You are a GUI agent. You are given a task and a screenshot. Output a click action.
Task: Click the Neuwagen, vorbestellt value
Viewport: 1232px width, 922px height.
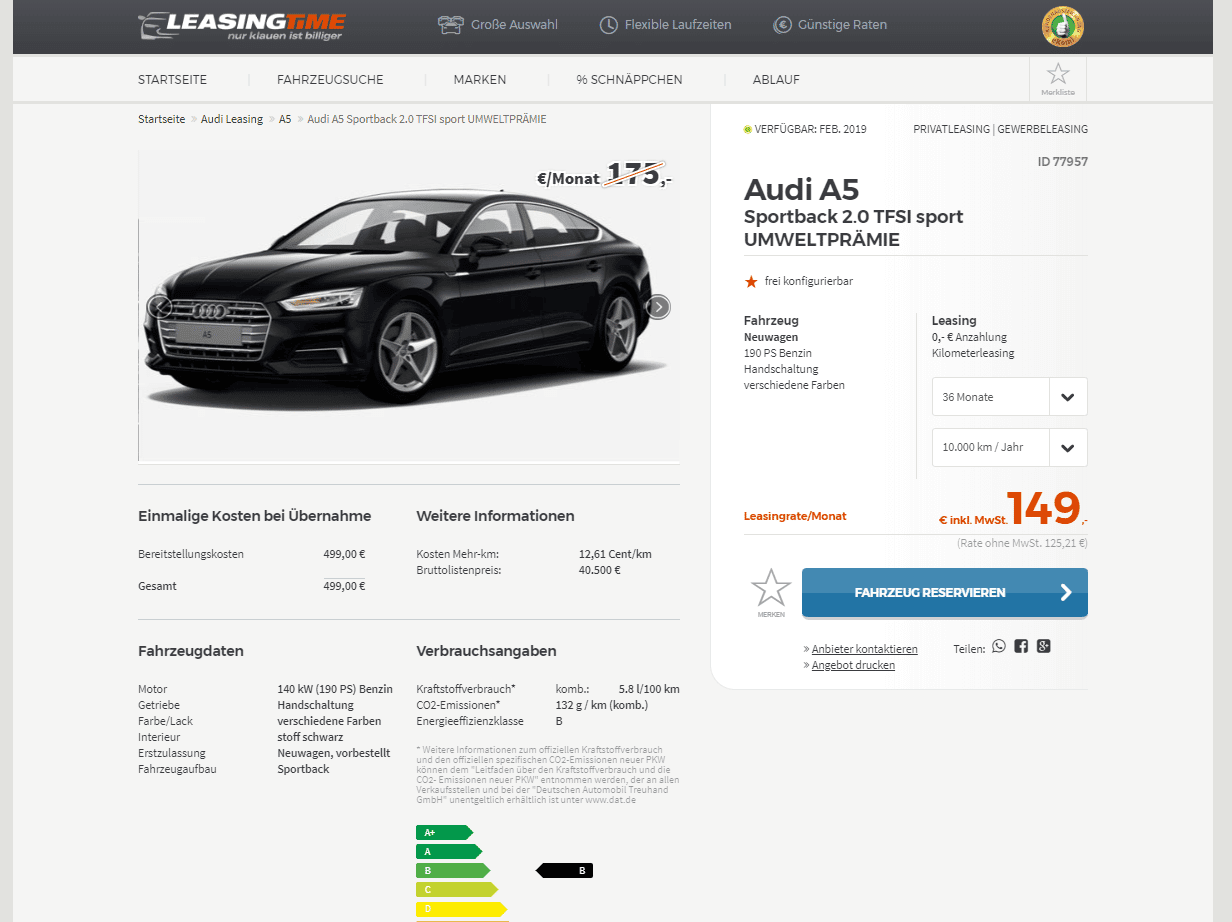click(334, 753)
